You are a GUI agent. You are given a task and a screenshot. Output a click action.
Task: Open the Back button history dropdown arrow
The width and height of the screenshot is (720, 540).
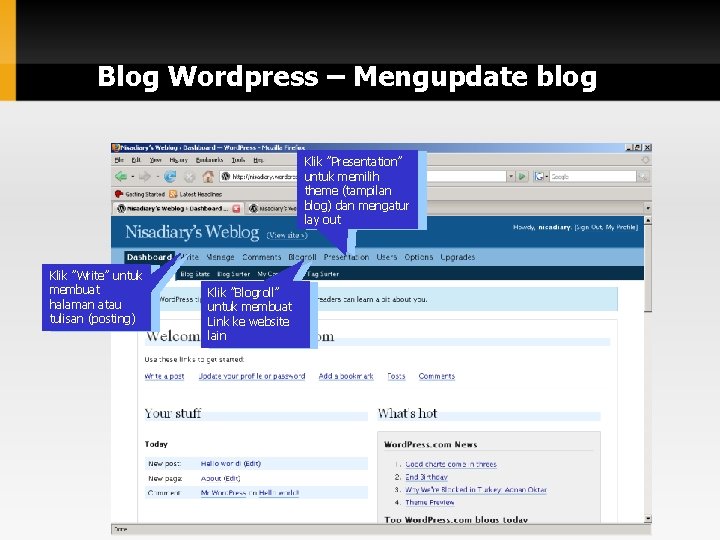[x=133, y=176]
